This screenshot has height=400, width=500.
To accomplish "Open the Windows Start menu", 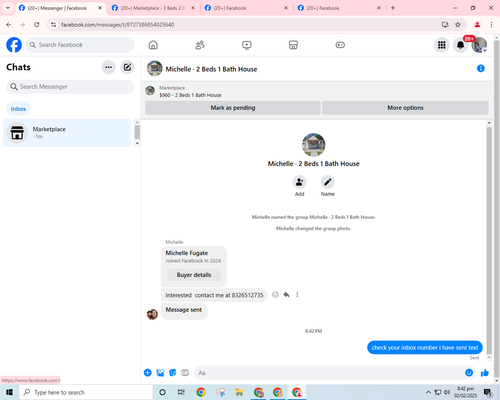I will pyautogui.click(x=9, y=392).
